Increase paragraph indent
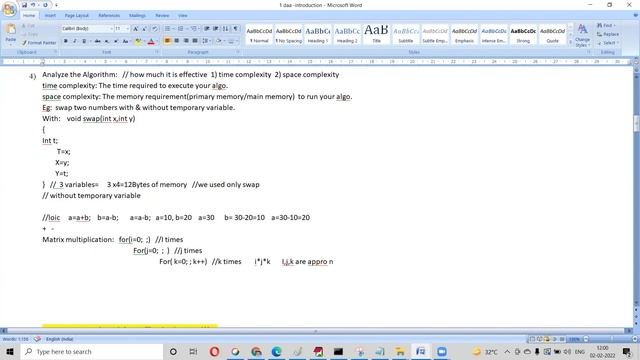This screenshot has height=360, width=640. point(216,29)
